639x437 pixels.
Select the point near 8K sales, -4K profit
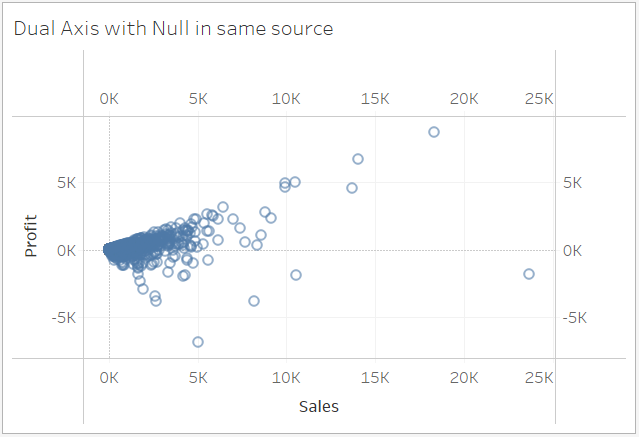point(254,301)
